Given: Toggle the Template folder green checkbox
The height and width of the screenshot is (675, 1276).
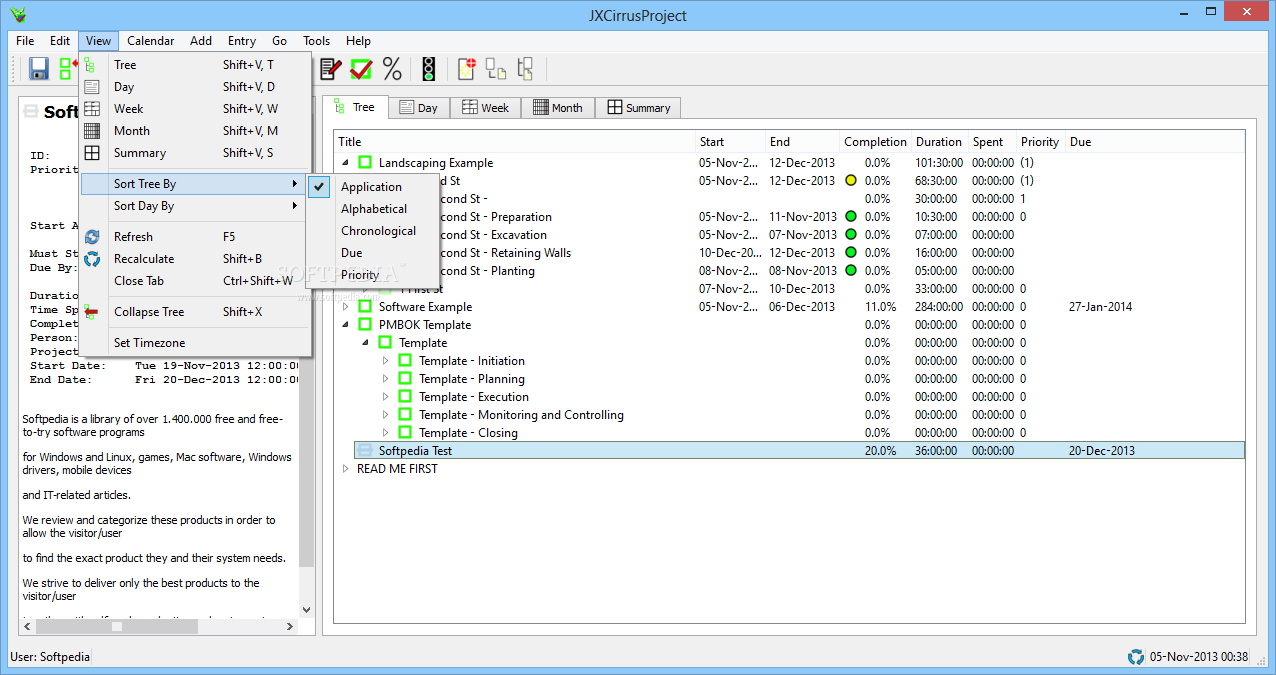Looking at the screenshot, I should pyautogui.click(x=385, y=343).
